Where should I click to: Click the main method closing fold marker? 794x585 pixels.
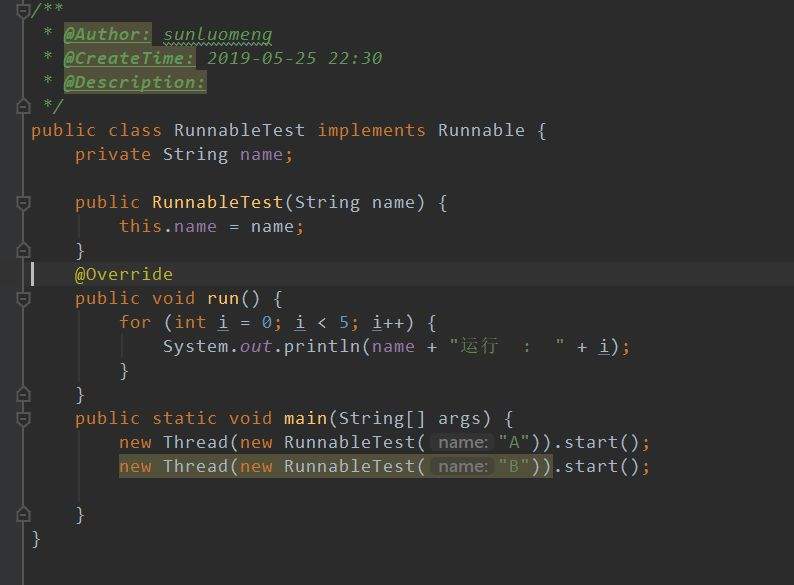[x=23, y=515]
